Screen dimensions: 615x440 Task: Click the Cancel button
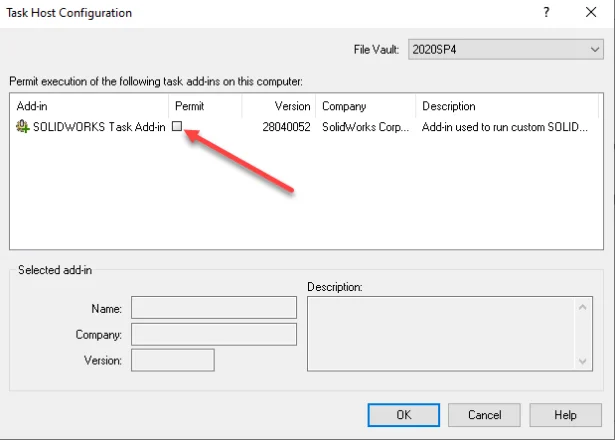pos(484,415)
